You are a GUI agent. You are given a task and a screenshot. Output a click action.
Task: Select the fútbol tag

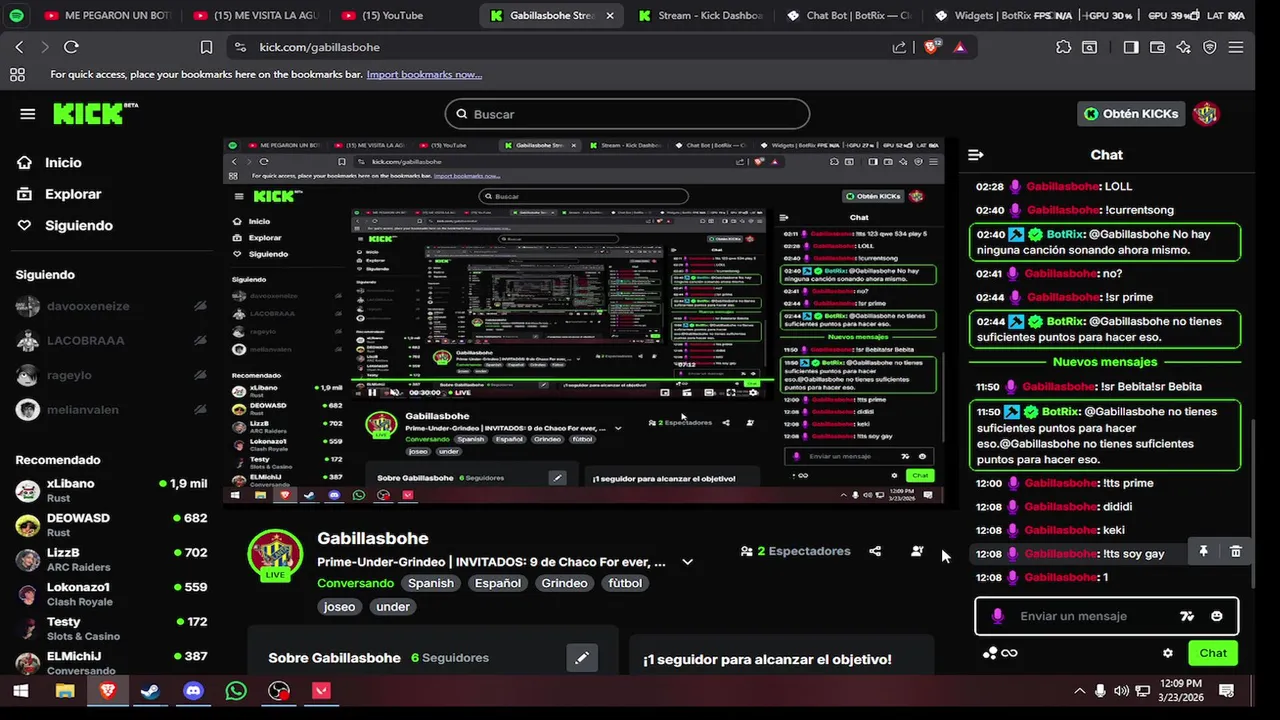coord(626,583)
